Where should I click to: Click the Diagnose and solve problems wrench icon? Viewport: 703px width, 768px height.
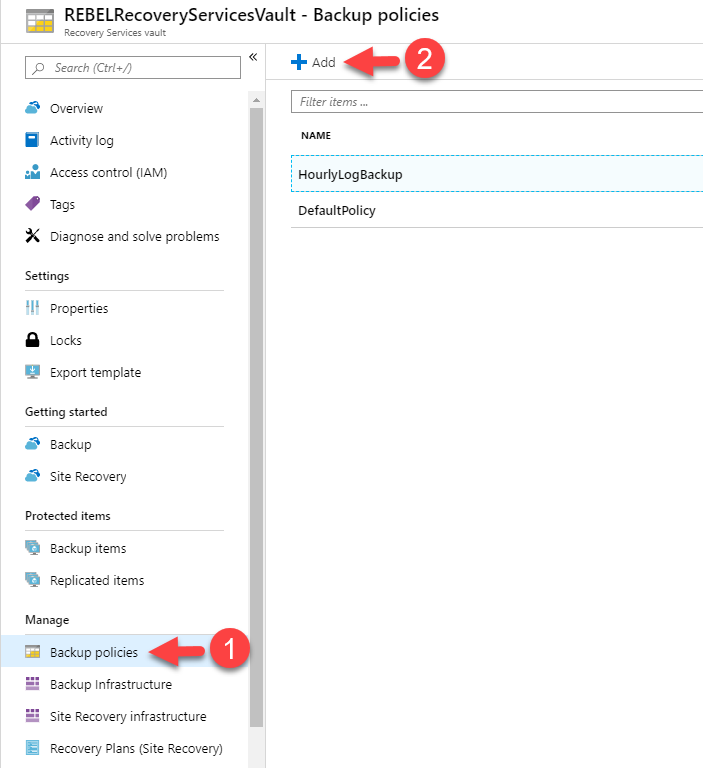tap(32, 236)
